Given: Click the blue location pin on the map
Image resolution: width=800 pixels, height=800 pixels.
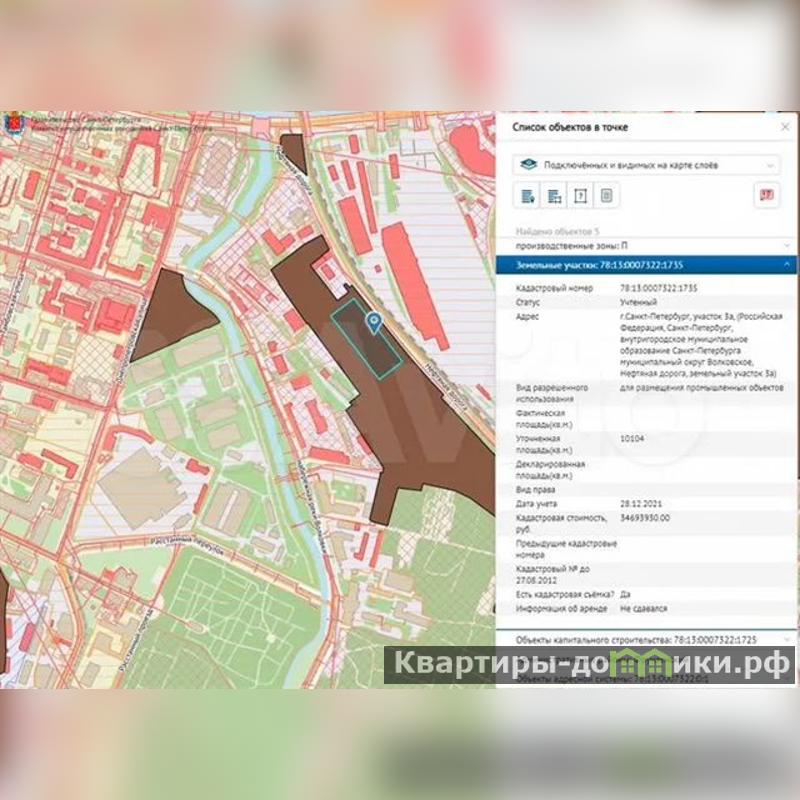Looking at the screenshot, I should click(x=374, y=321).
